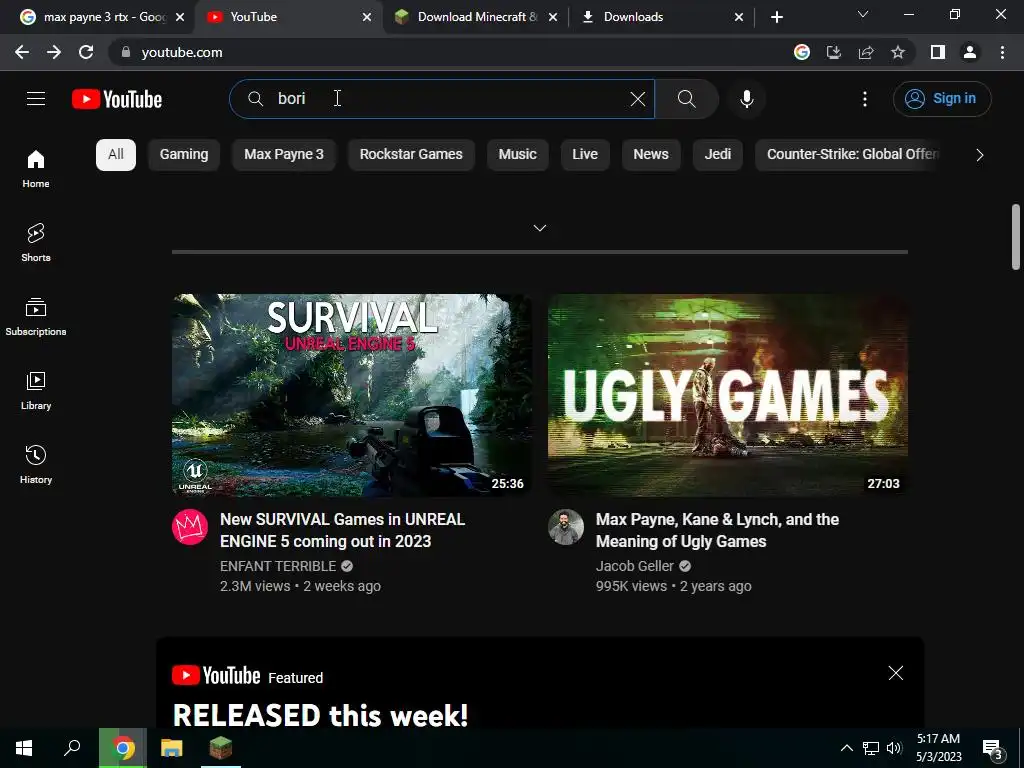Screen dimensions: 1024x768
Task: Select the All filter chip
Action: pos(116,155)
